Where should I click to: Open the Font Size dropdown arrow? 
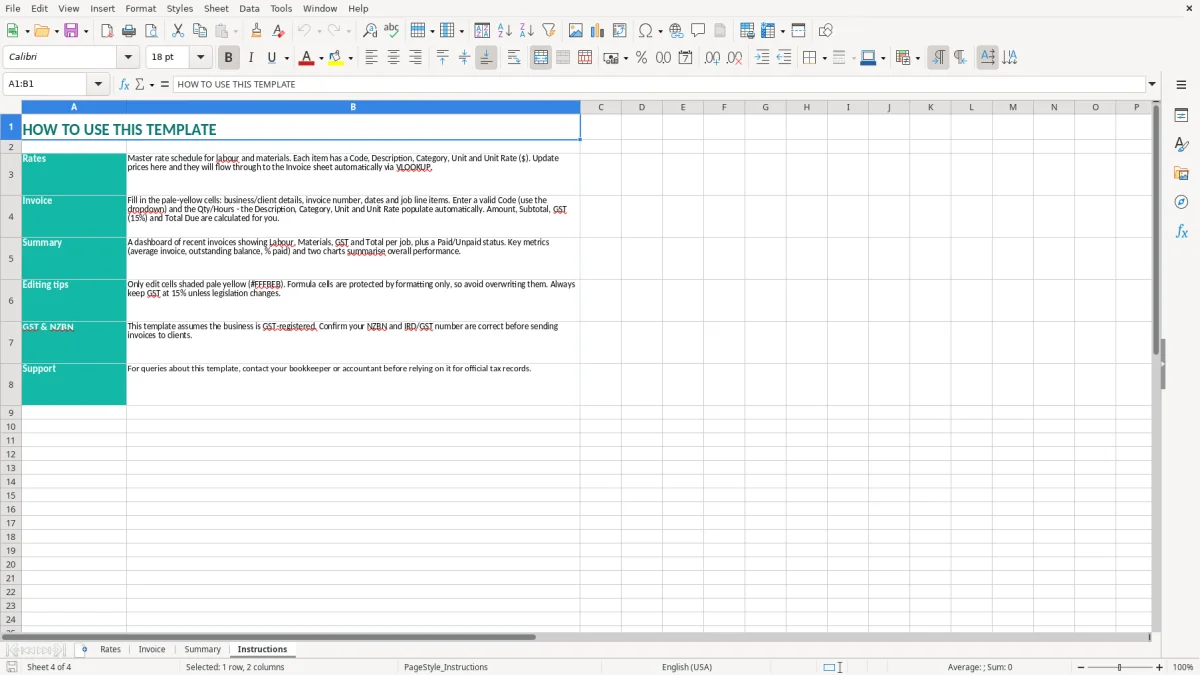(200, 58)
